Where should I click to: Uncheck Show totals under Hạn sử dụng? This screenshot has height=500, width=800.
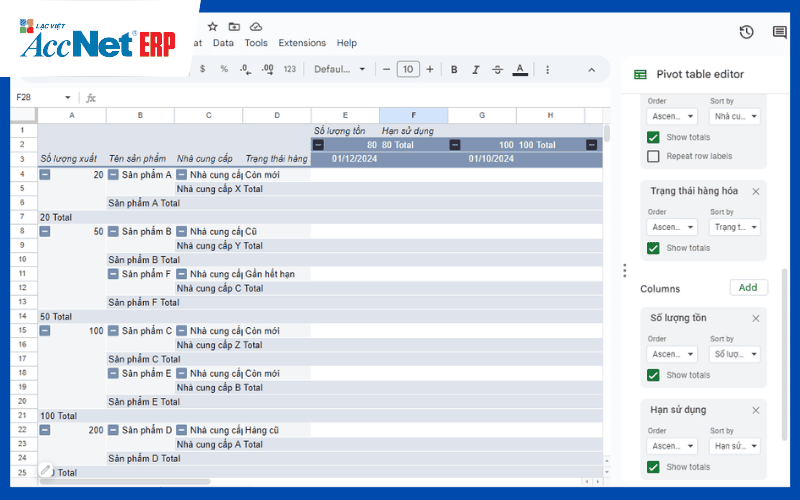(x=653, y=467)
